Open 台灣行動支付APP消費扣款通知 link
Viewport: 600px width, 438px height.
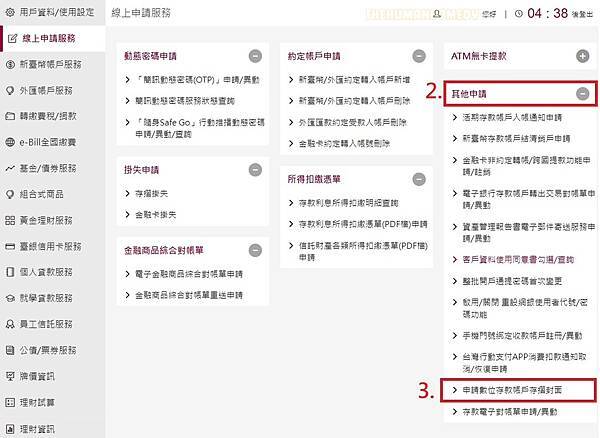point(524,363)
